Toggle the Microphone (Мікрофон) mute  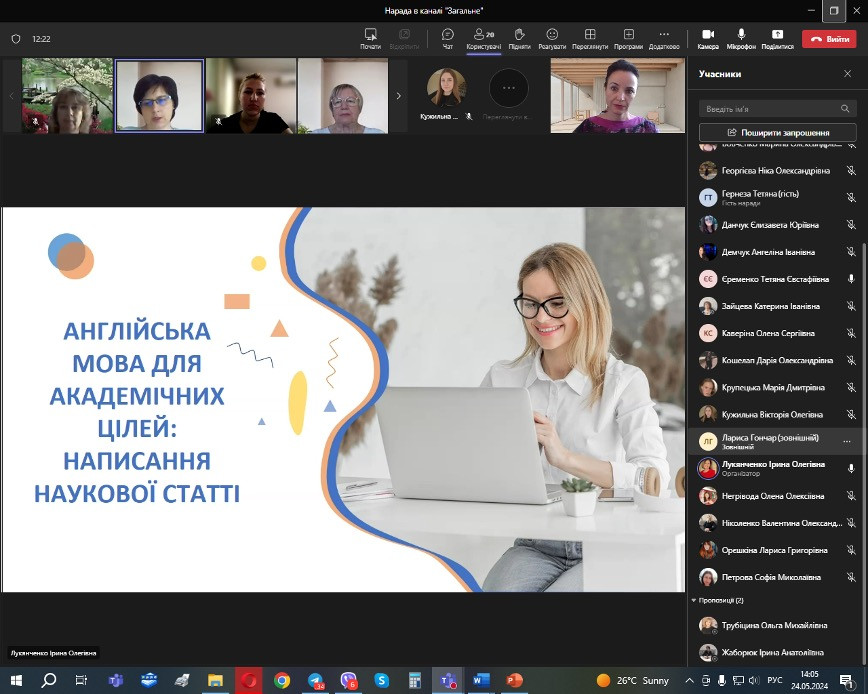click(741, 35)
